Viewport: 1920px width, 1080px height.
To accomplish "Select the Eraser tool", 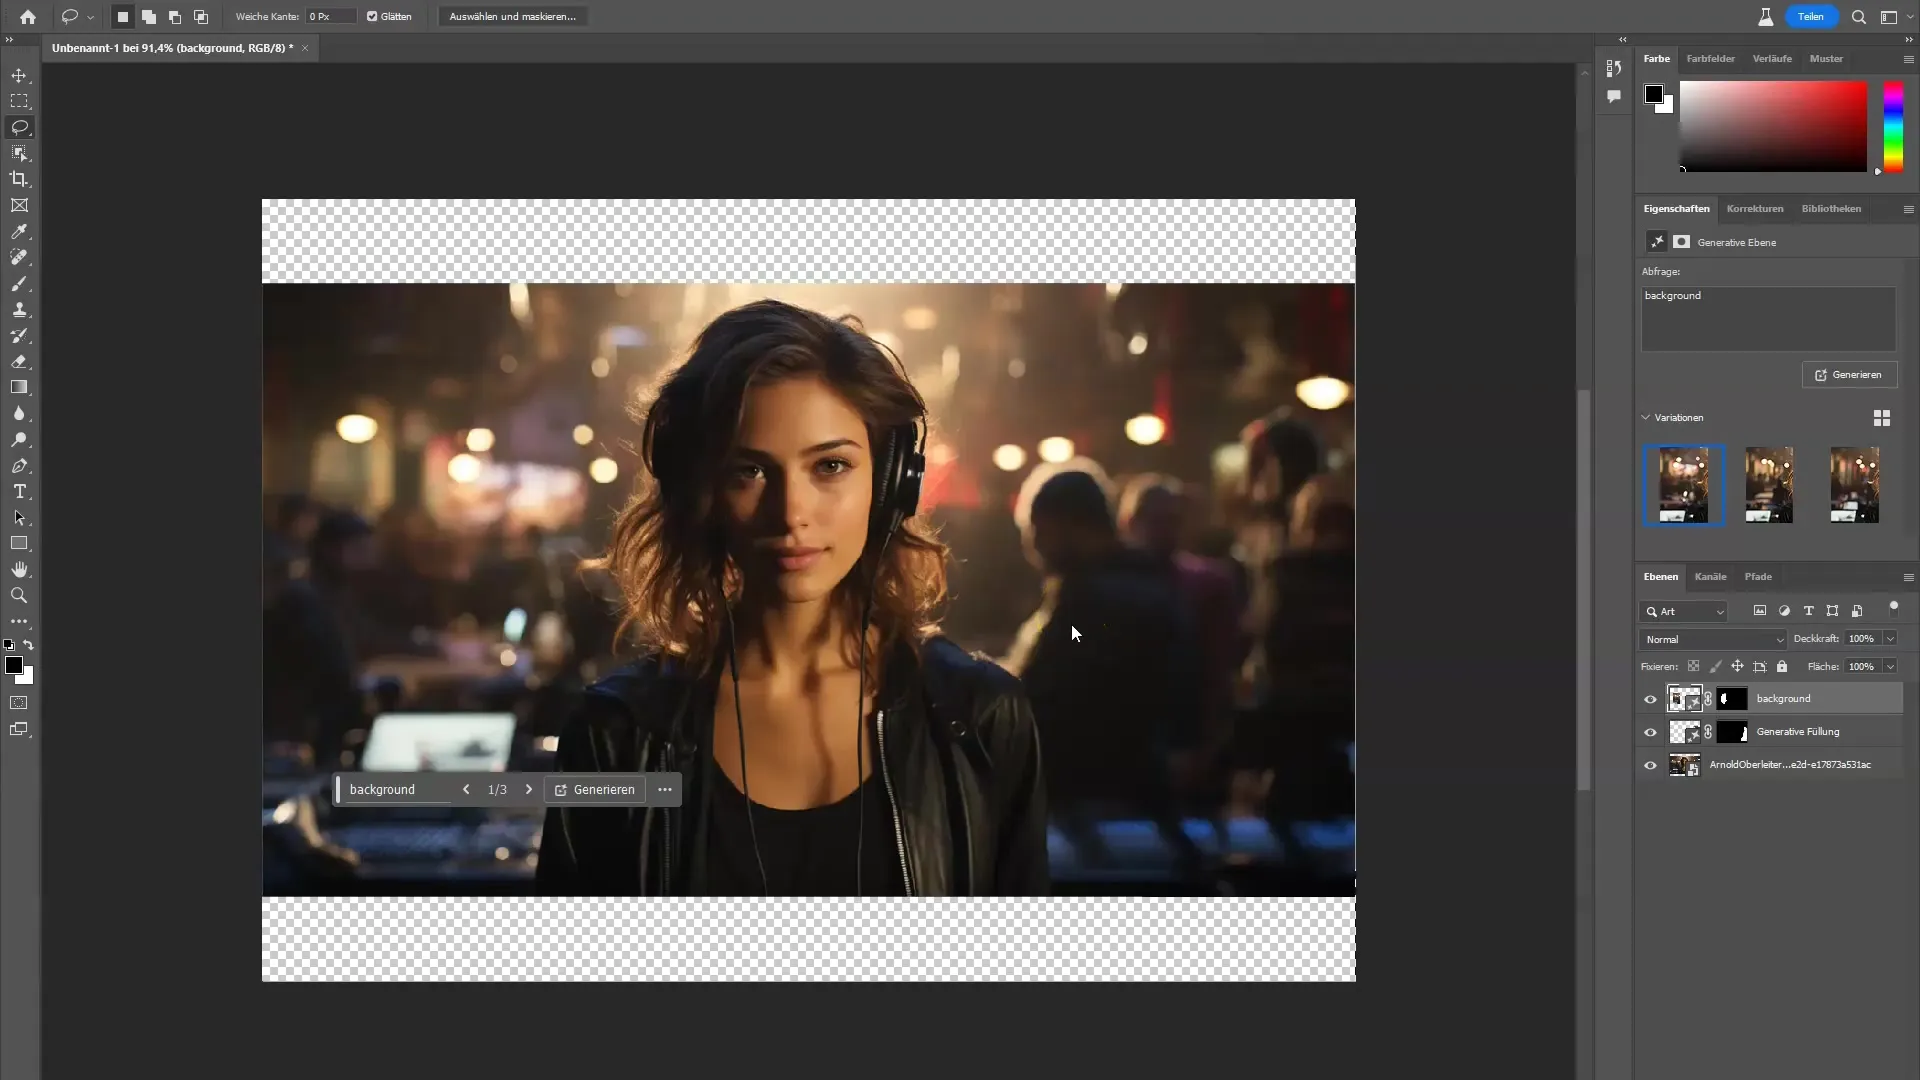I will coord(19,361).
